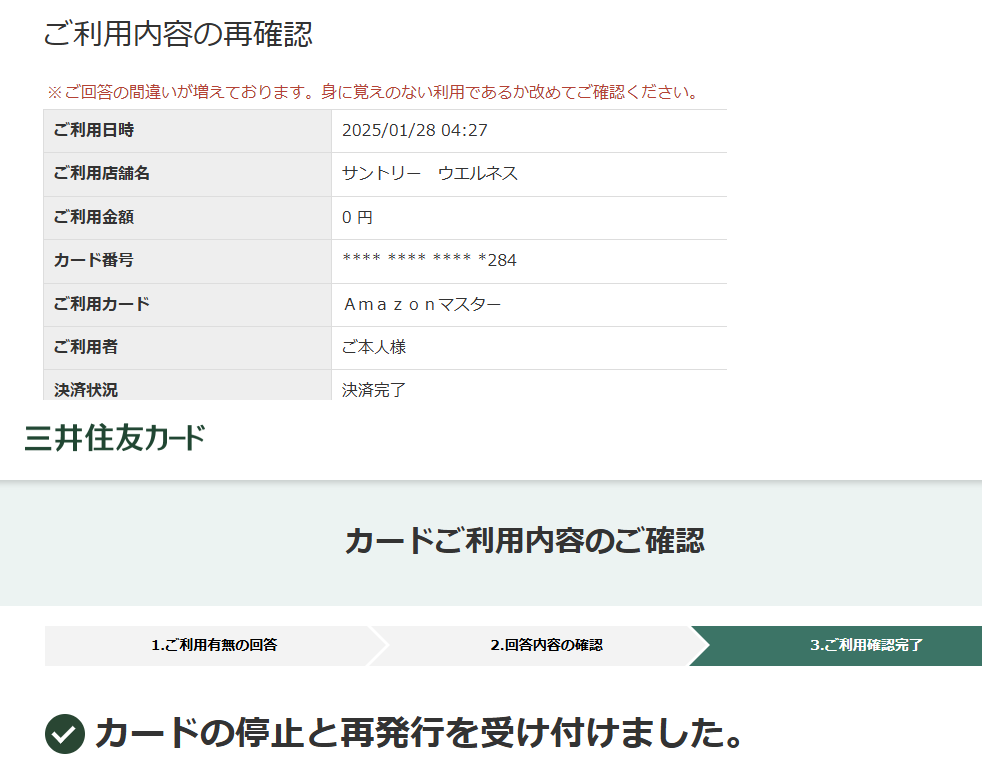This screenshot has width=982, height=781.
Task: Click the amount value 0 円
Action: click(357, 217)
